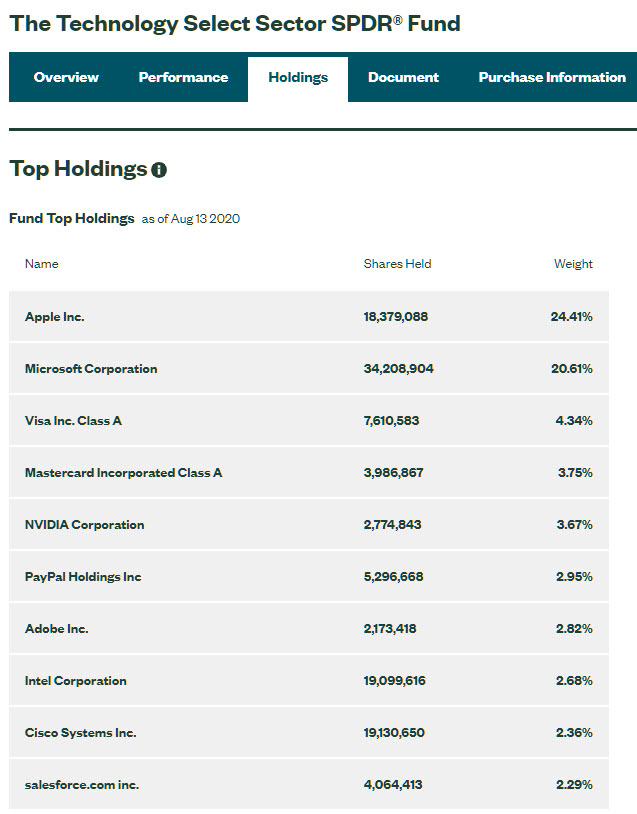Select the NVIDIA Corporation row
Screen dimensions: 637x814
click(x=84, y=525)
